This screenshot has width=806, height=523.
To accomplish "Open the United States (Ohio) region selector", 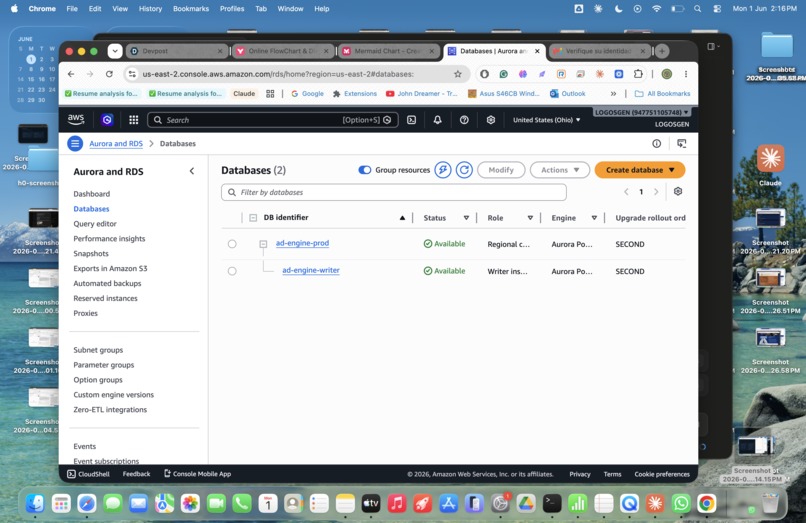I will (x=546, y=120).
